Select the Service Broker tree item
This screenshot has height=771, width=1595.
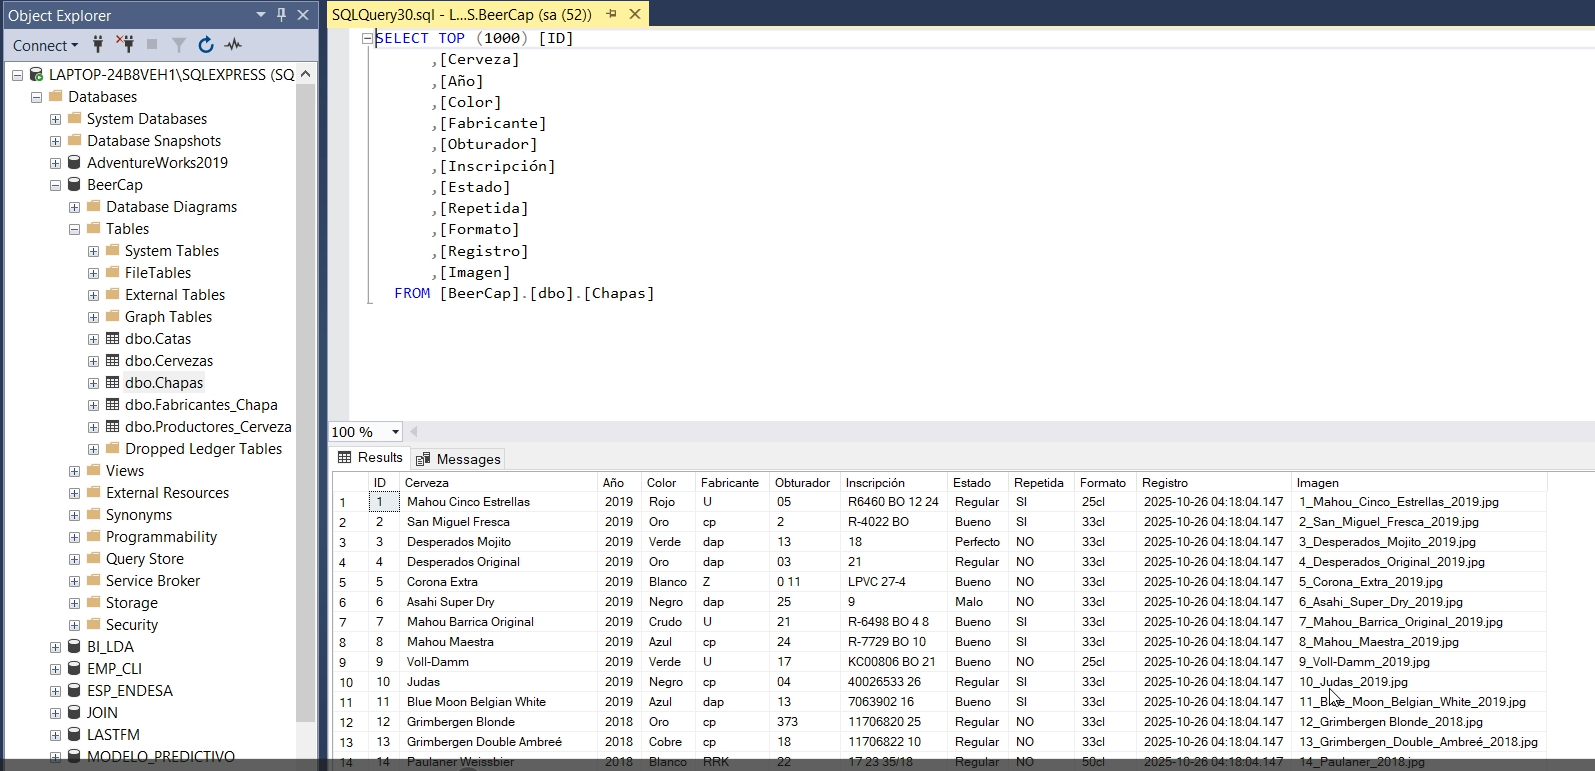153,580
